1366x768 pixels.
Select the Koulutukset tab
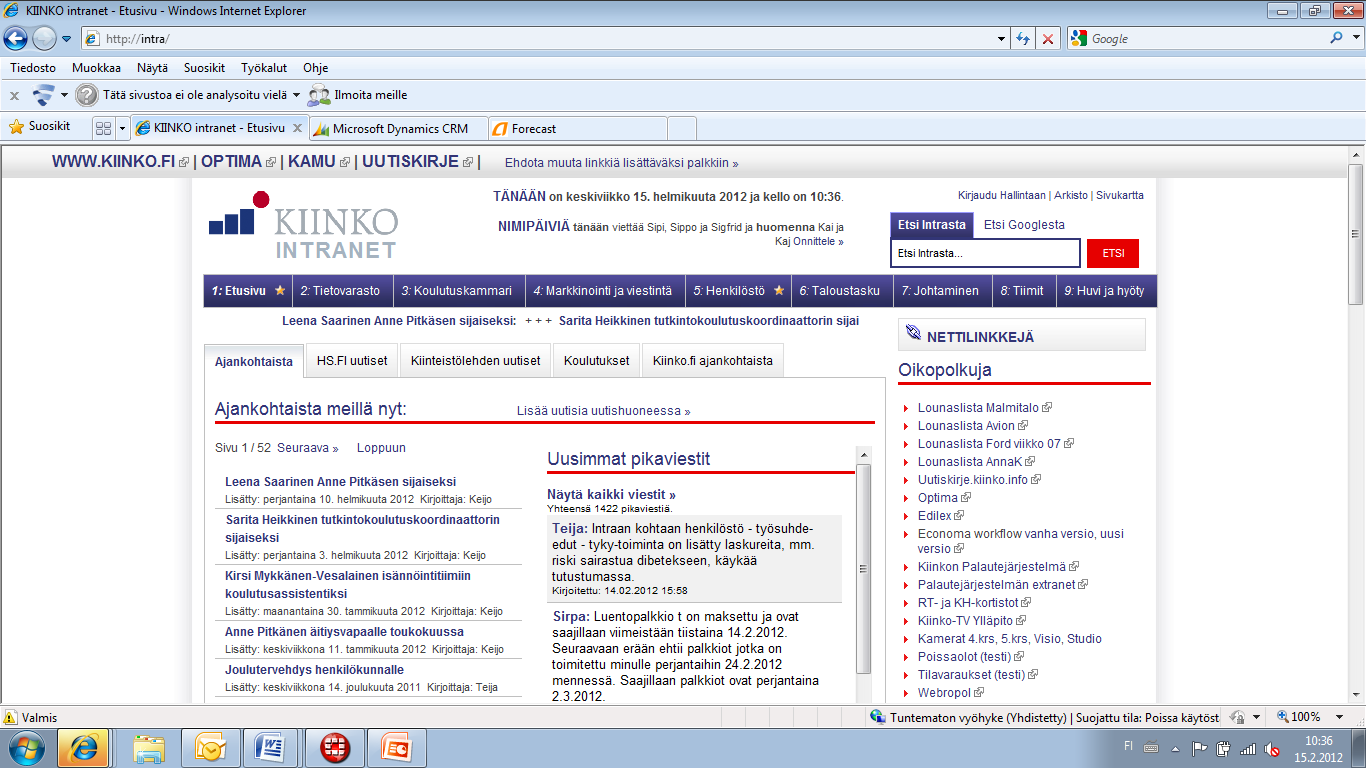tap(597, 361)
